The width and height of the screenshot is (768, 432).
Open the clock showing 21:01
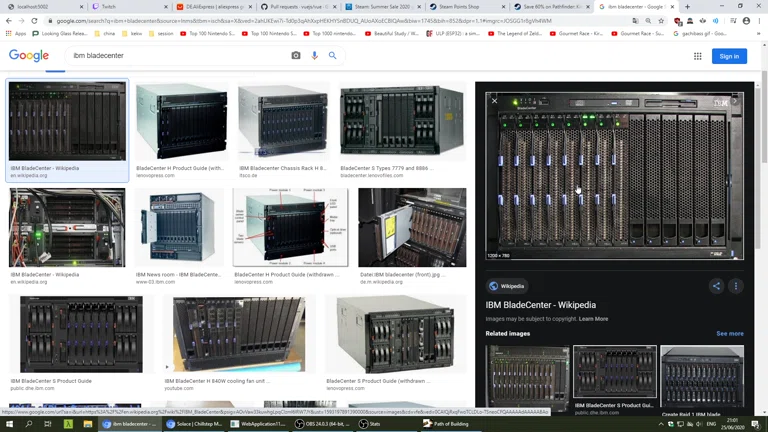(733, 424)
